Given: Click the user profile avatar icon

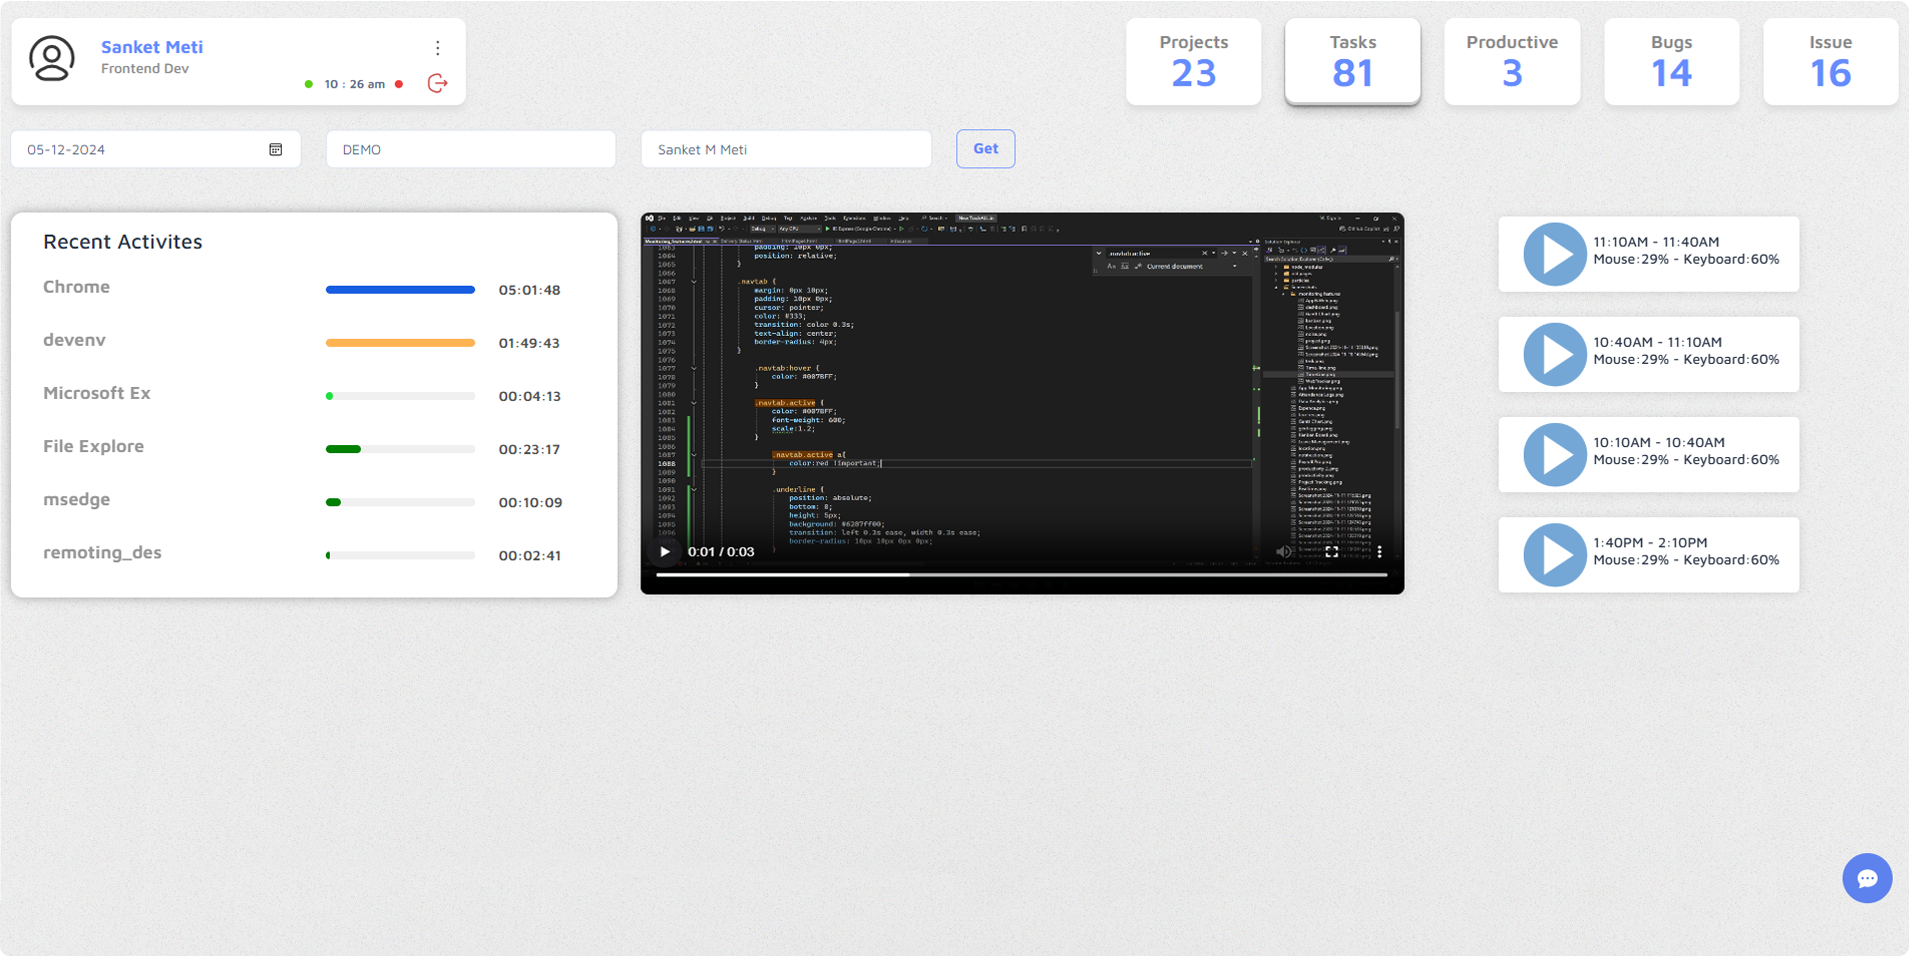Looking at the screenshot, I should [51, 58].
